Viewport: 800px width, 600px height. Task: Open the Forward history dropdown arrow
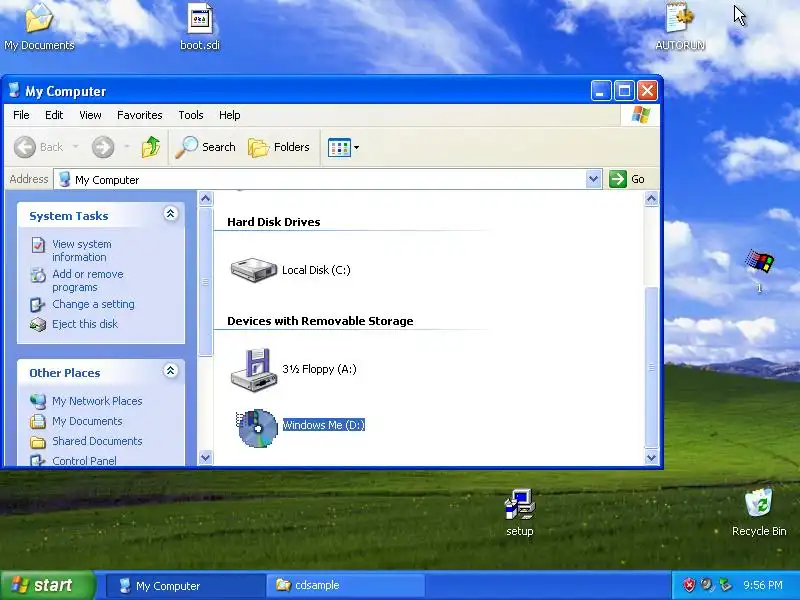pyautogui.click(x=127, y=147)
